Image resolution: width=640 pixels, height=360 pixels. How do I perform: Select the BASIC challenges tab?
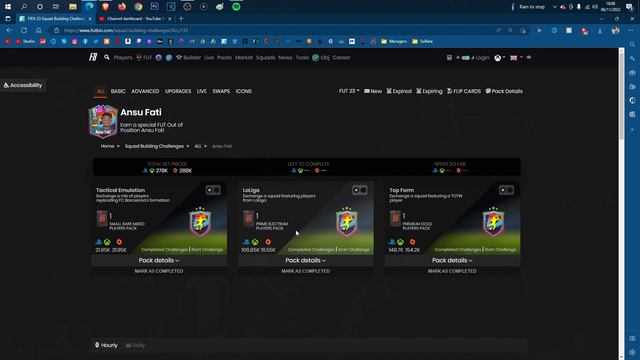tap(118, 91)
